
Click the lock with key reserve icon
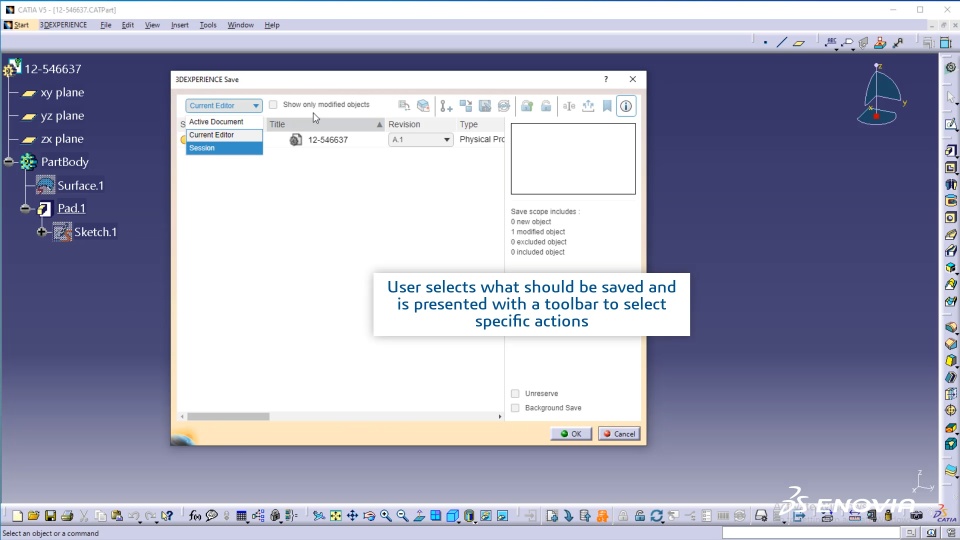527,106
